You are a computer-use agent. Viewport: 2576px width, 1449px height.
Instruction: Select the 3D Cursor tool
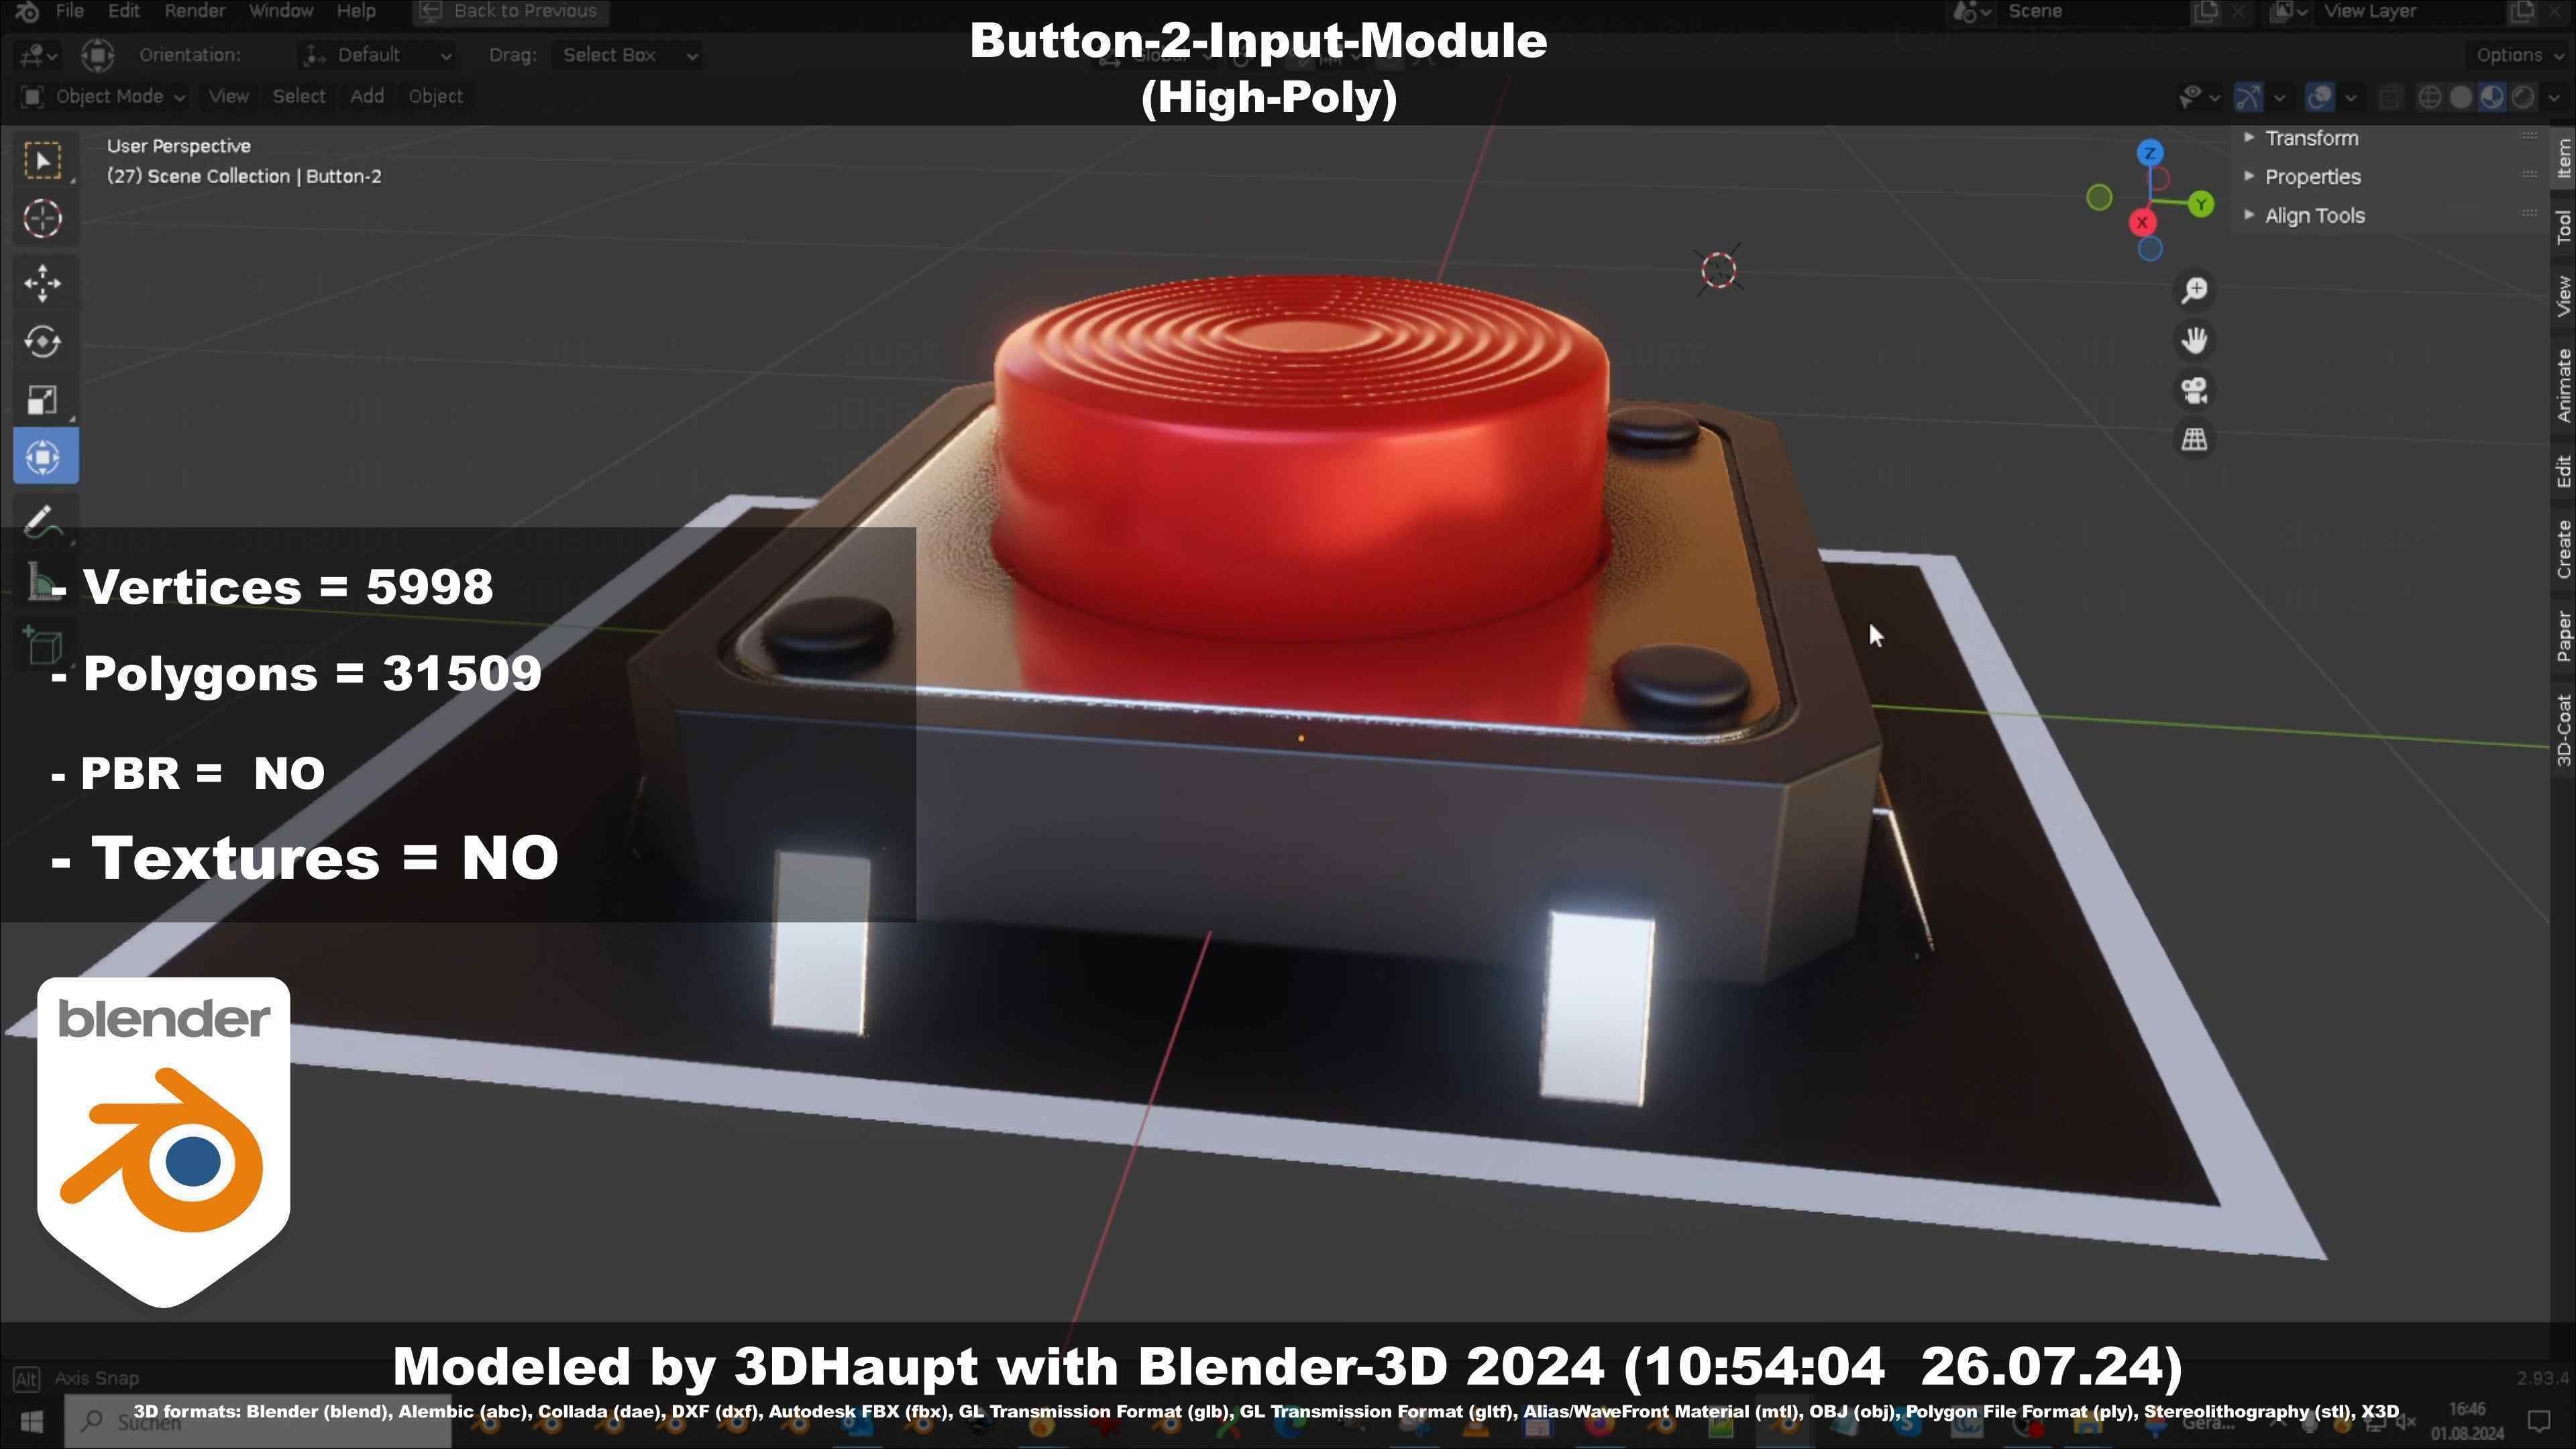pyautogui.click(x=43, y=218)
